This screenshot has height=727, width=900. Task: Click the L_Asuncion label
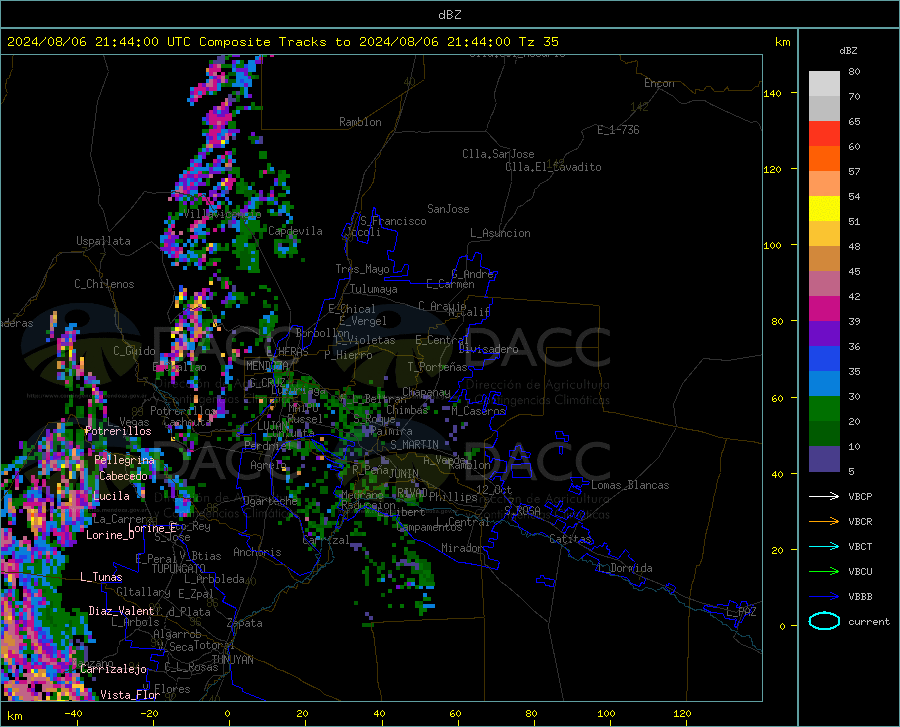(x=500, y=233)
